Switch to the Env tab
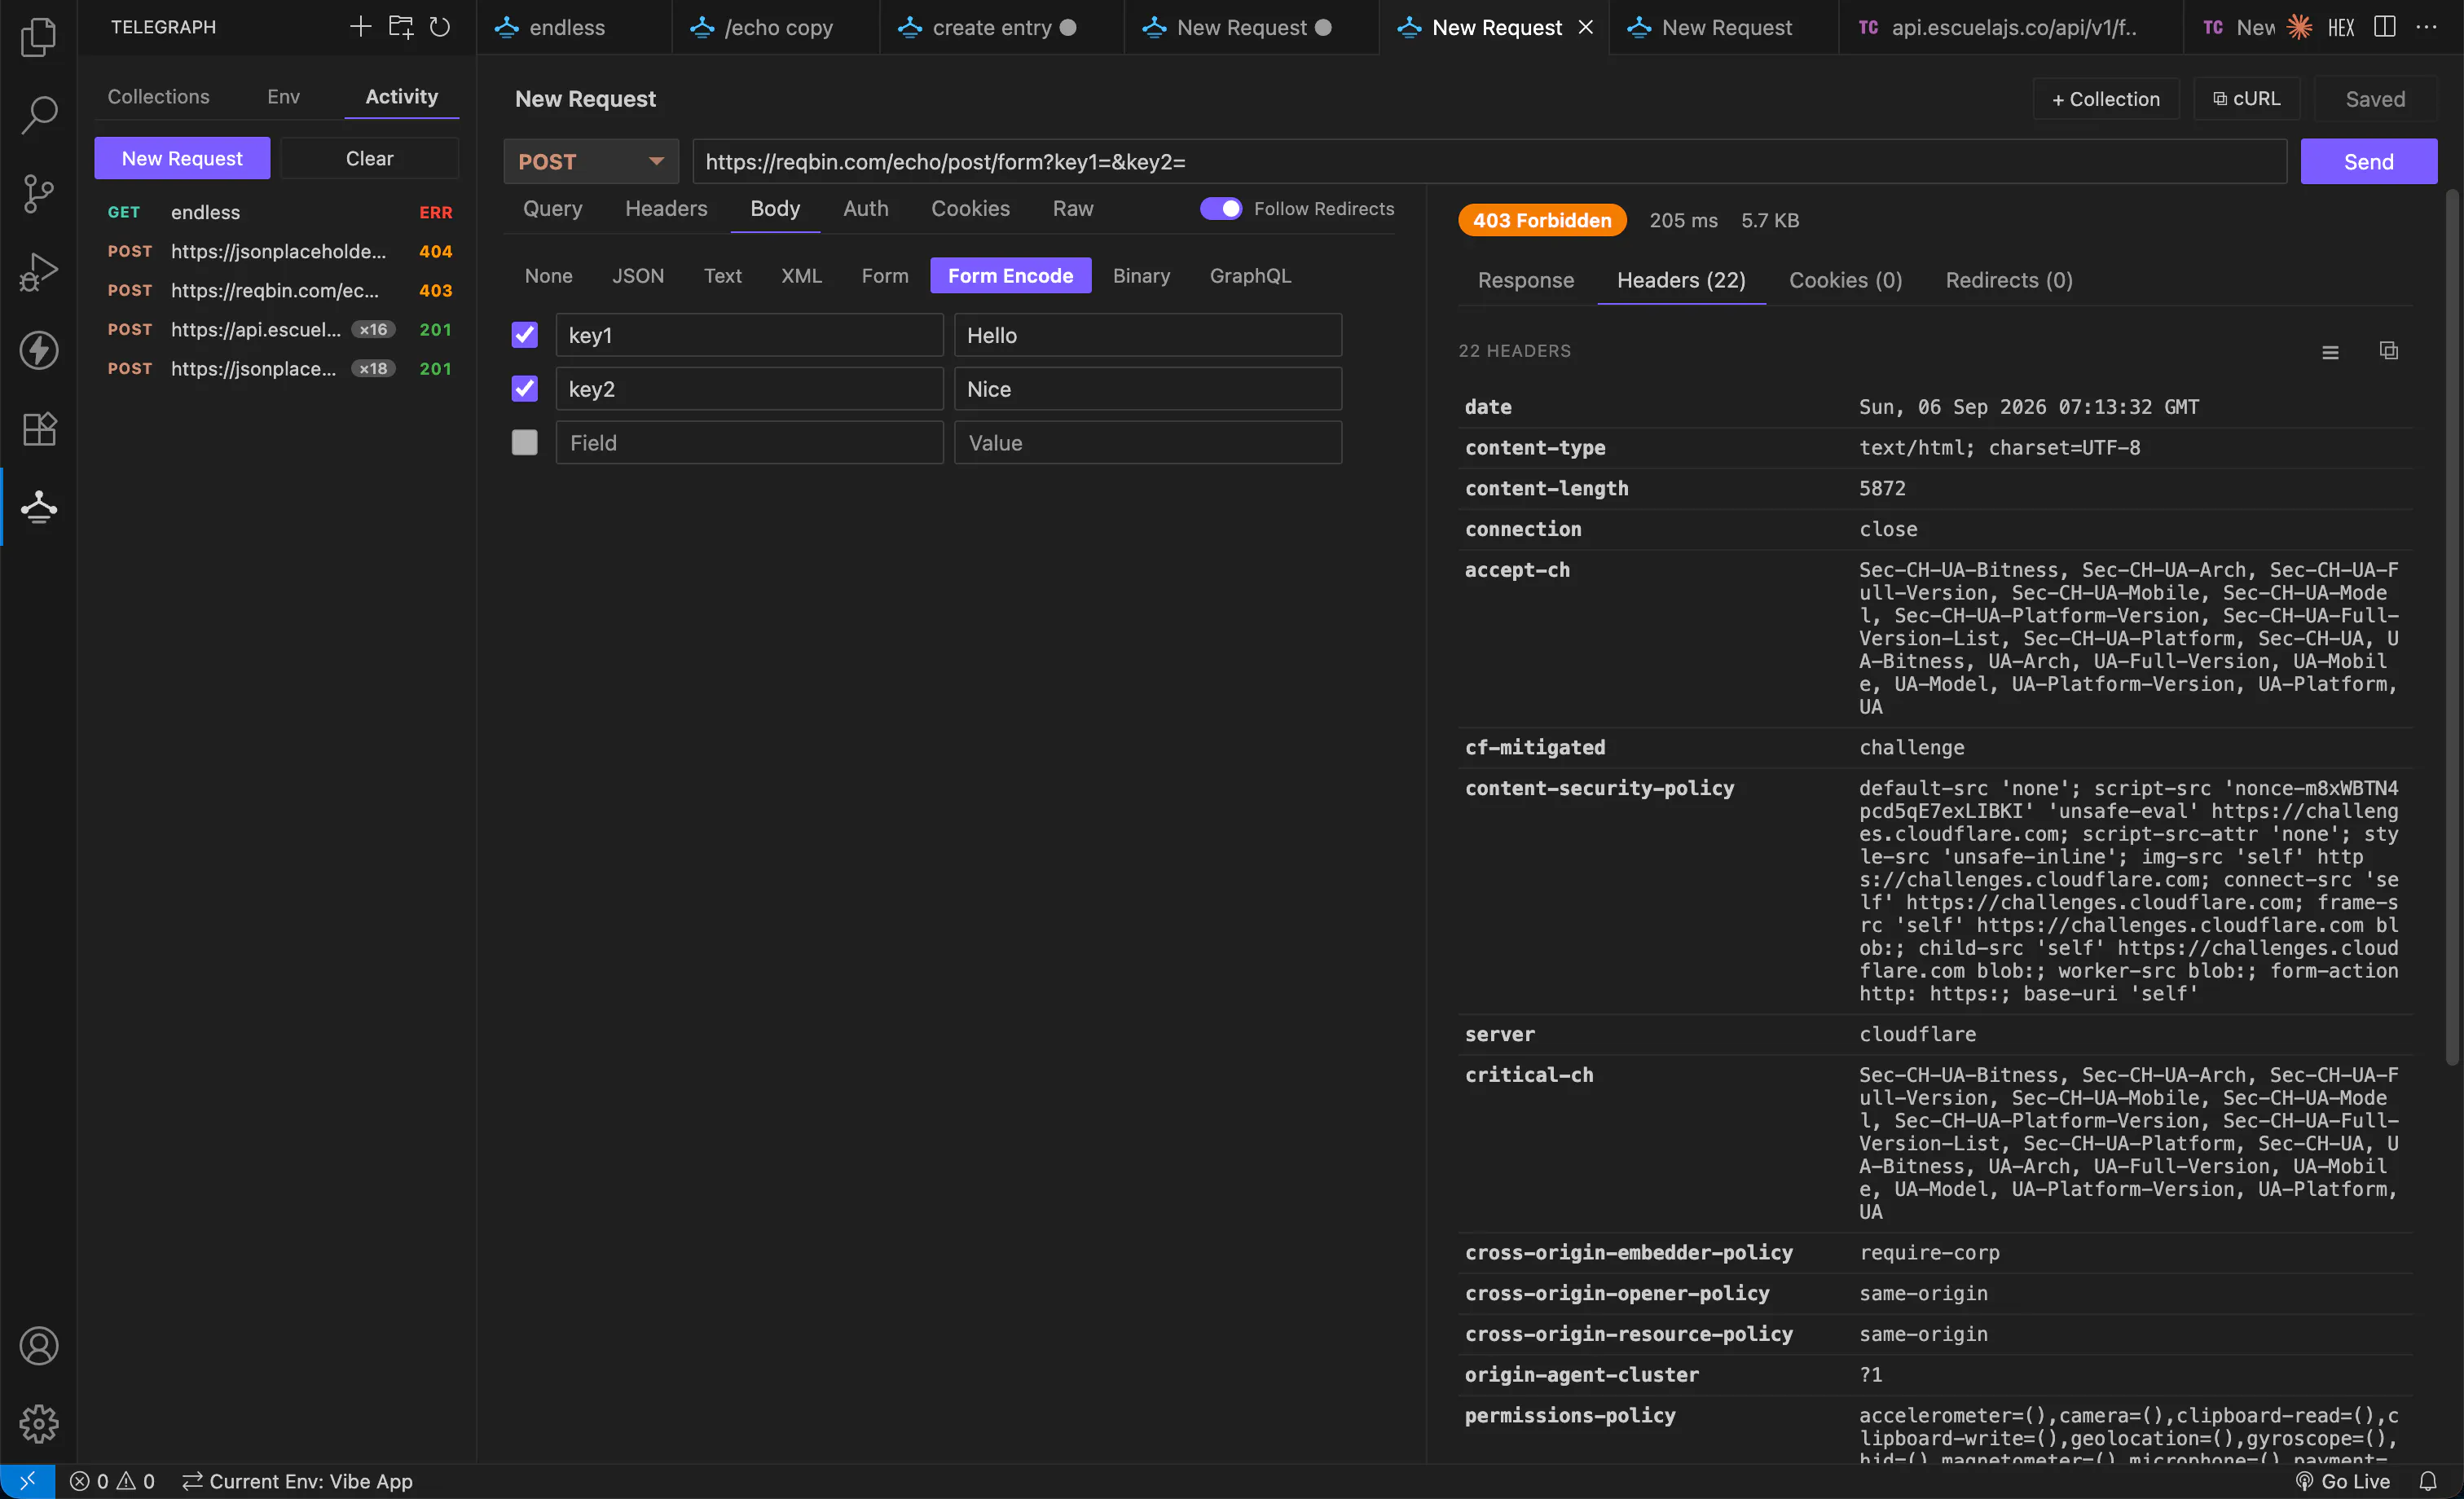Image resolution: width=2464 pixels, height=1499 pixels. tap(283, 97)
